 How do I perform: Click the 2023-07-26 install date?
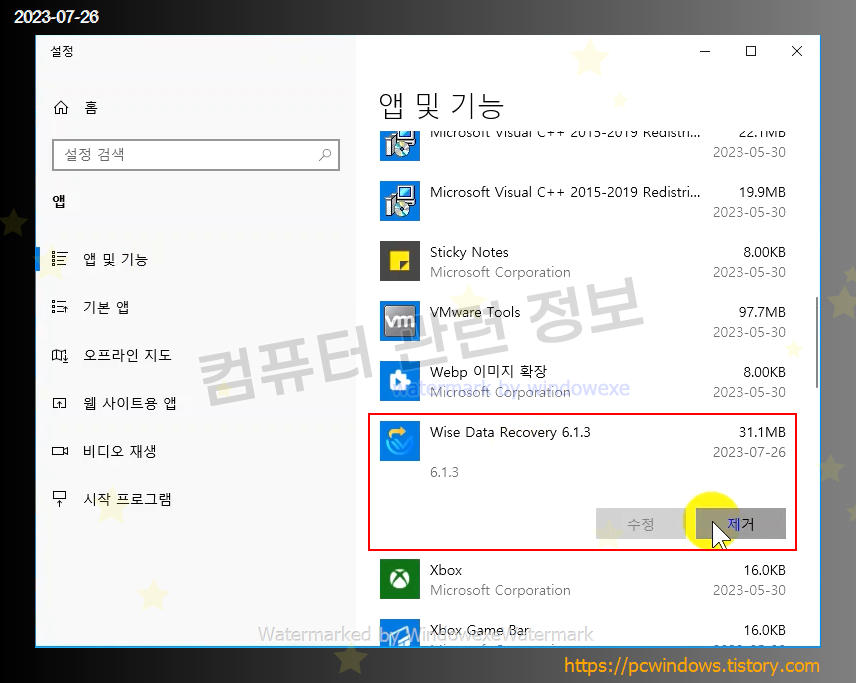(749, 453)
